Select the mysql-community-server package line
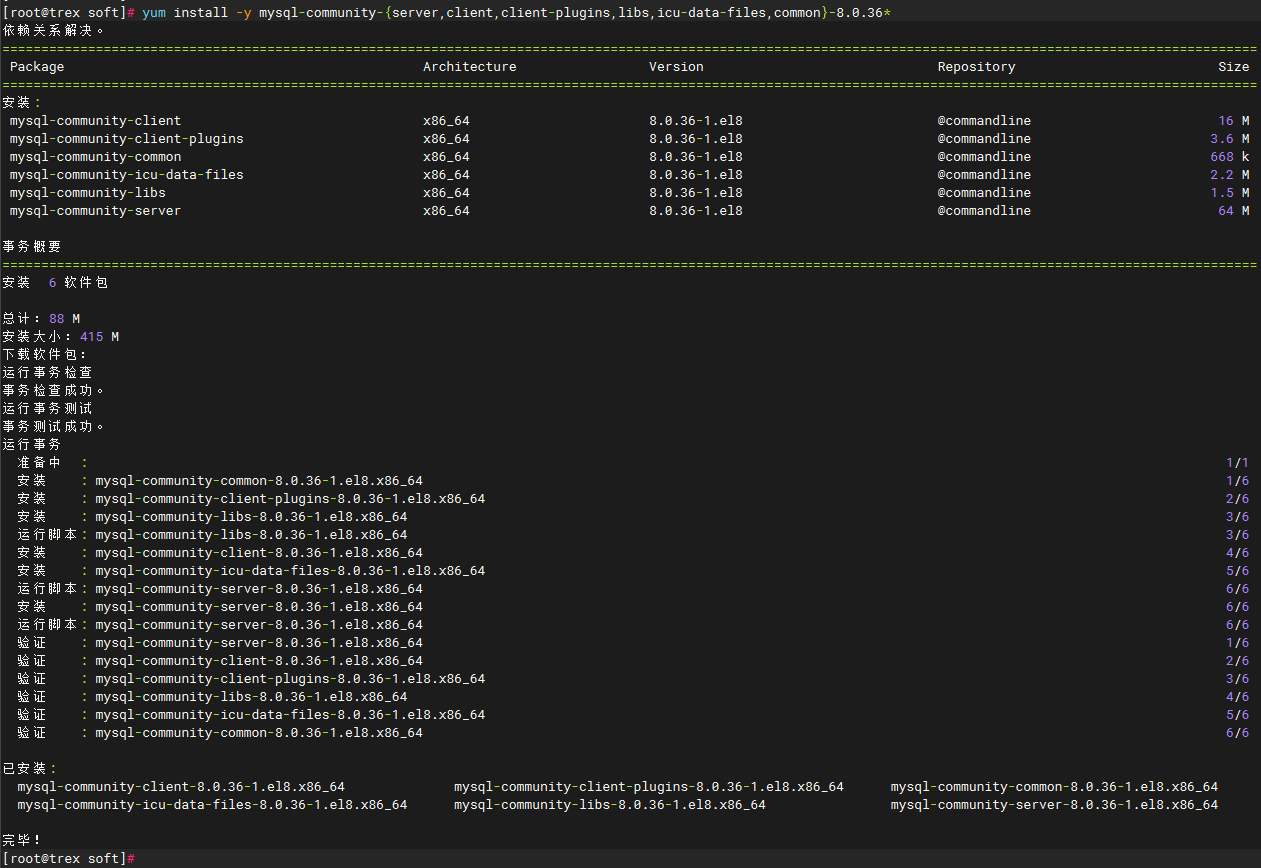Screen dimensions: 1261x868 point(95,210)
